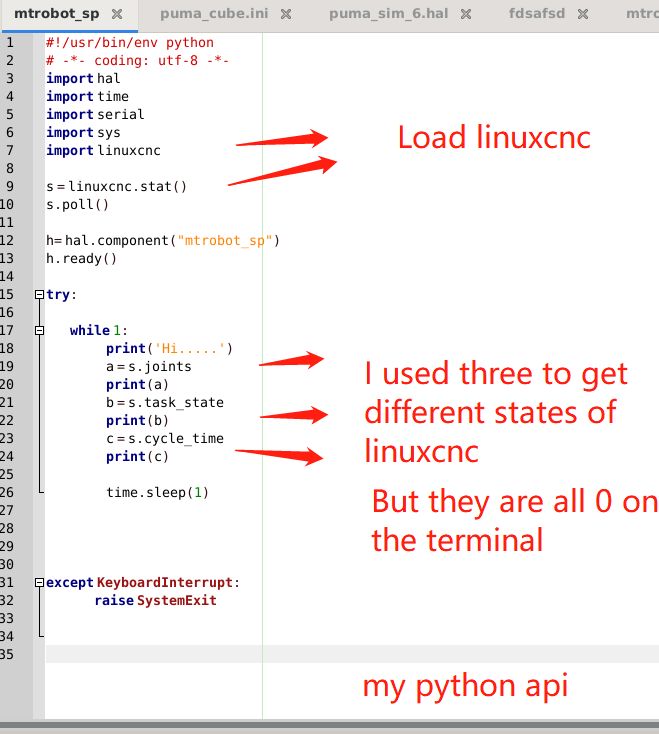The height and width of the screenshot is (734, 659).
Task: Collapse the try block fold marker
Action: coord(39,294)
